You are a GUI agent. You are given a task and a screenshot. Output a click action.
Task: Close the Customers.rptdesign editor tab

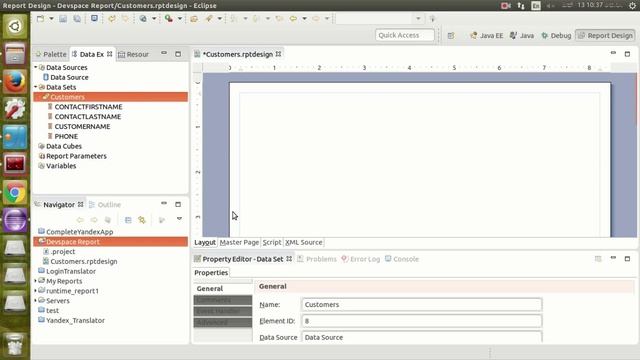click(278, 54)
